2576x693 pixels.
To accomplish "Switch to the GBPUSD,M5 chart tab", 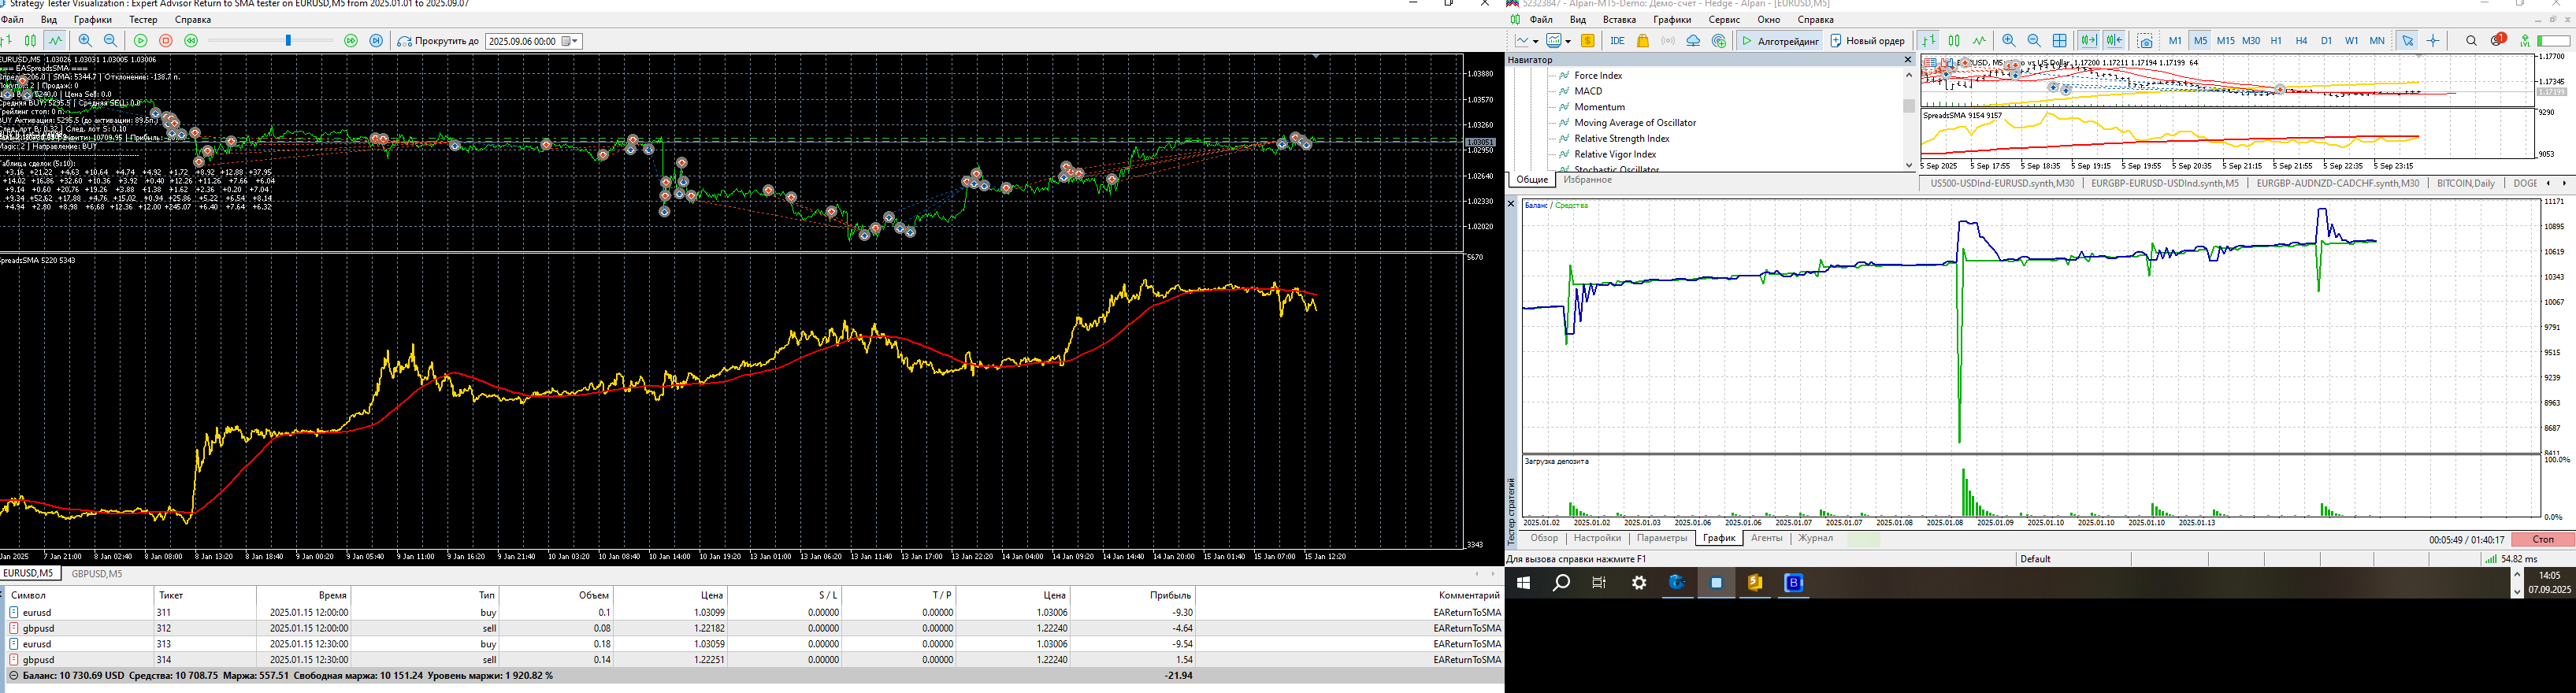I will click(x=97, y=574).
